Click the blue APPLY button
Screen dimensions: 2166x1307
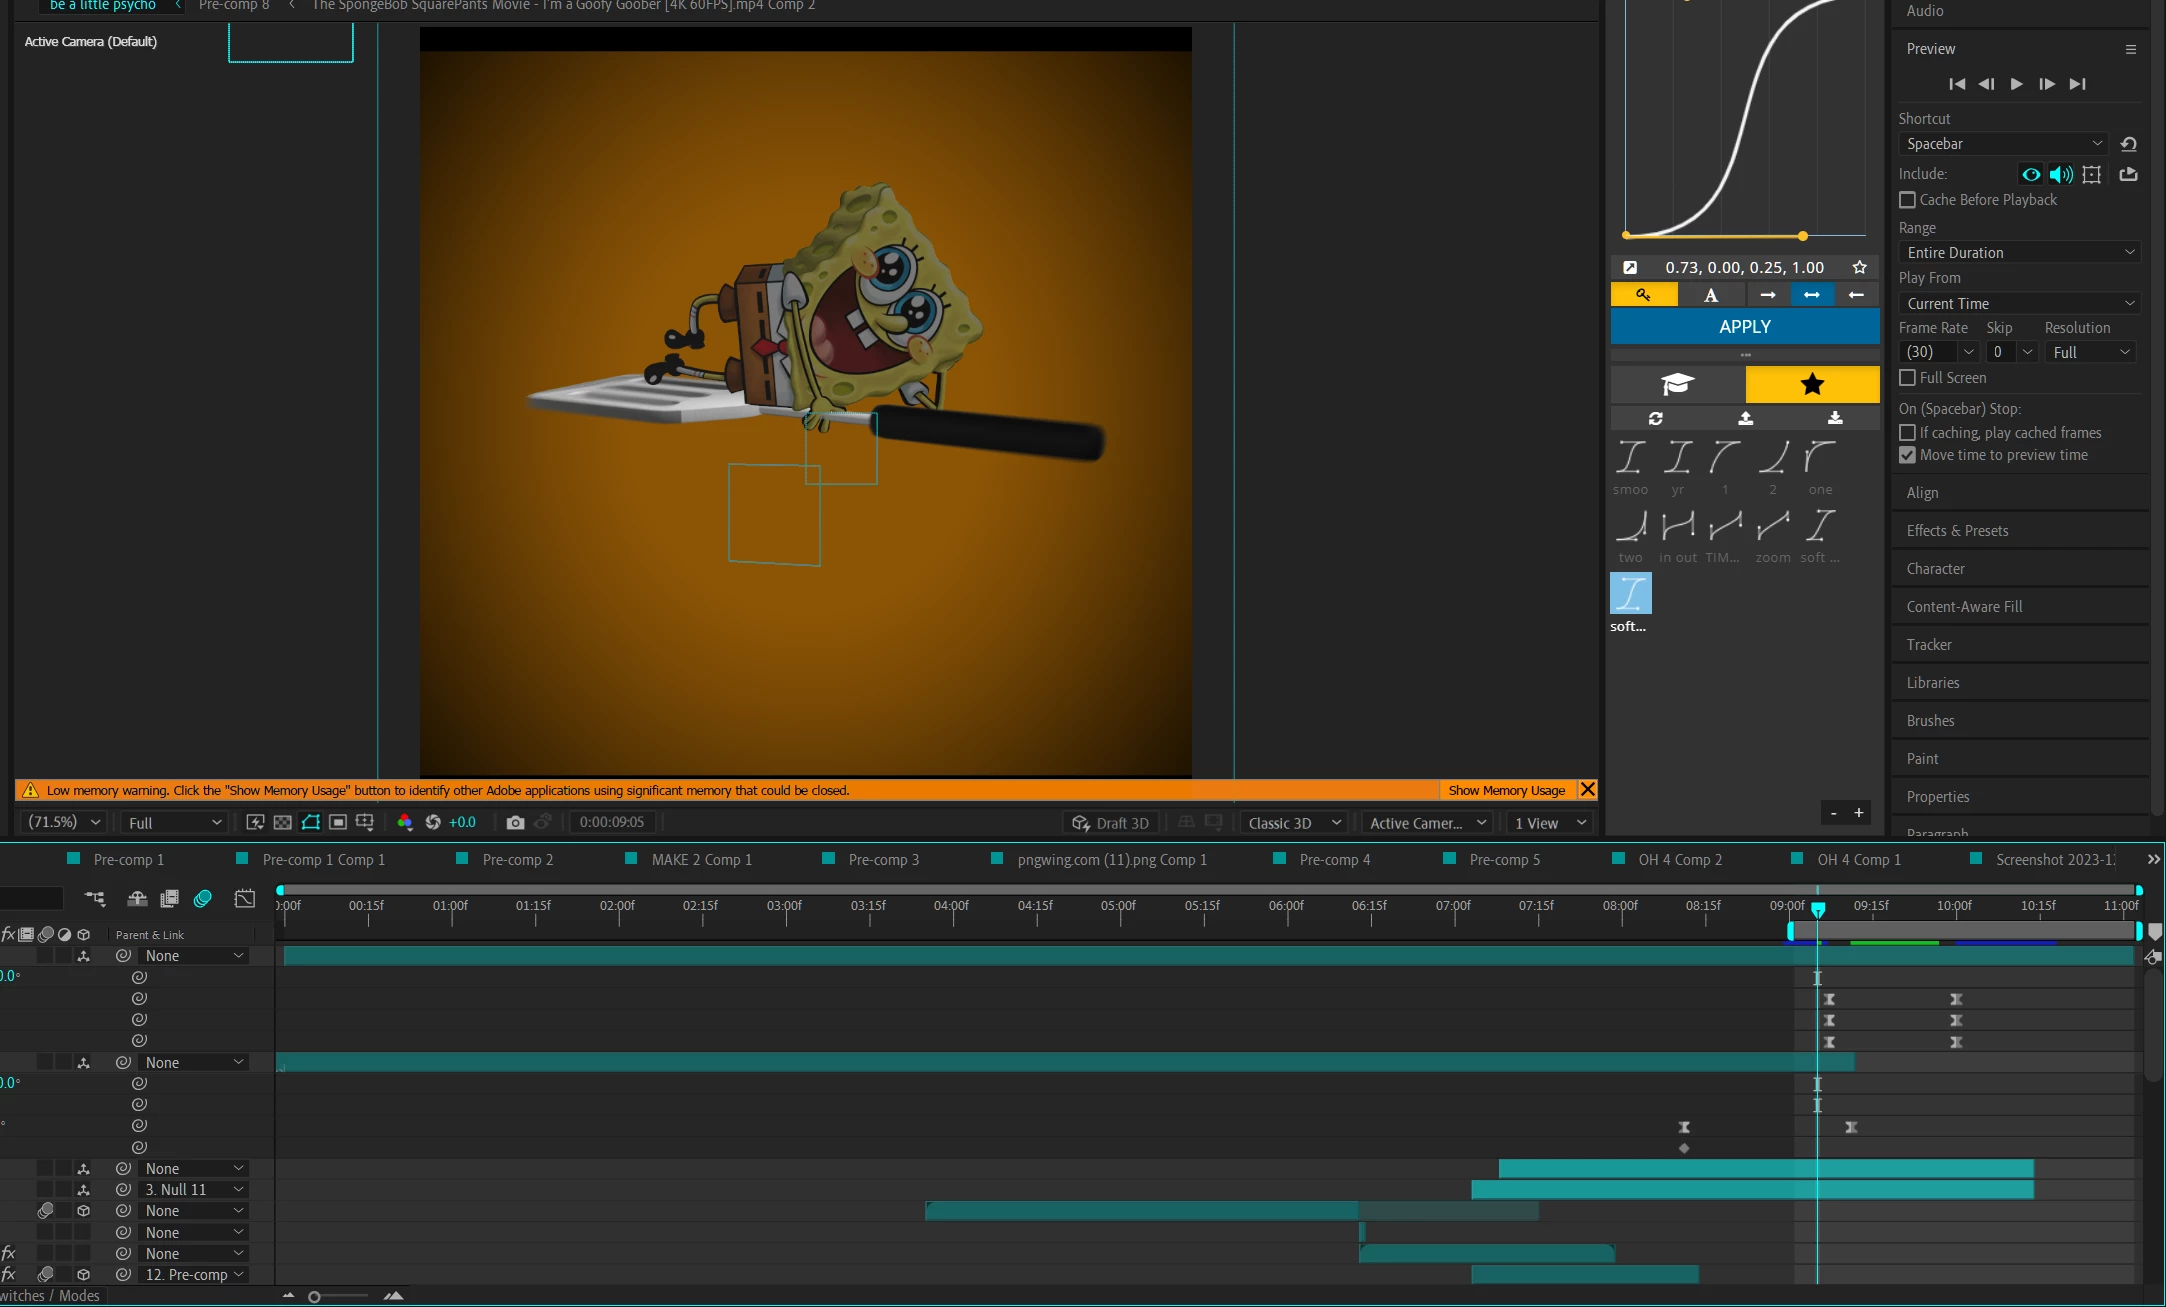pyautogui.click(x=1744, y=327)
